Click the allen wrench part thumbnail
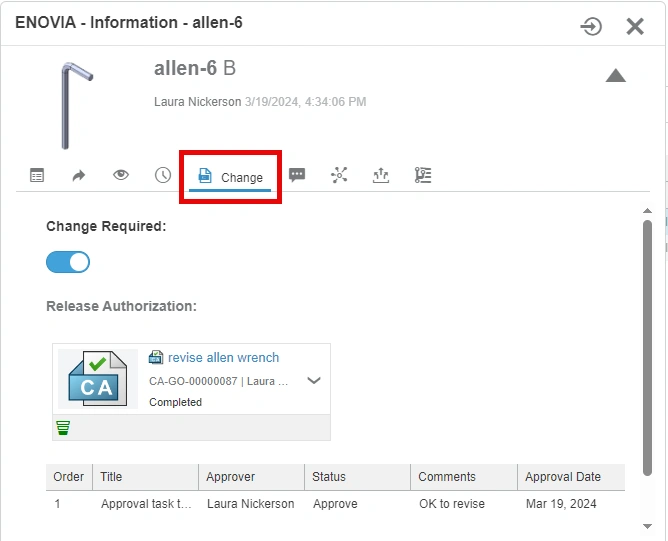The image size is (668, 541). click(x=77, y=104)
